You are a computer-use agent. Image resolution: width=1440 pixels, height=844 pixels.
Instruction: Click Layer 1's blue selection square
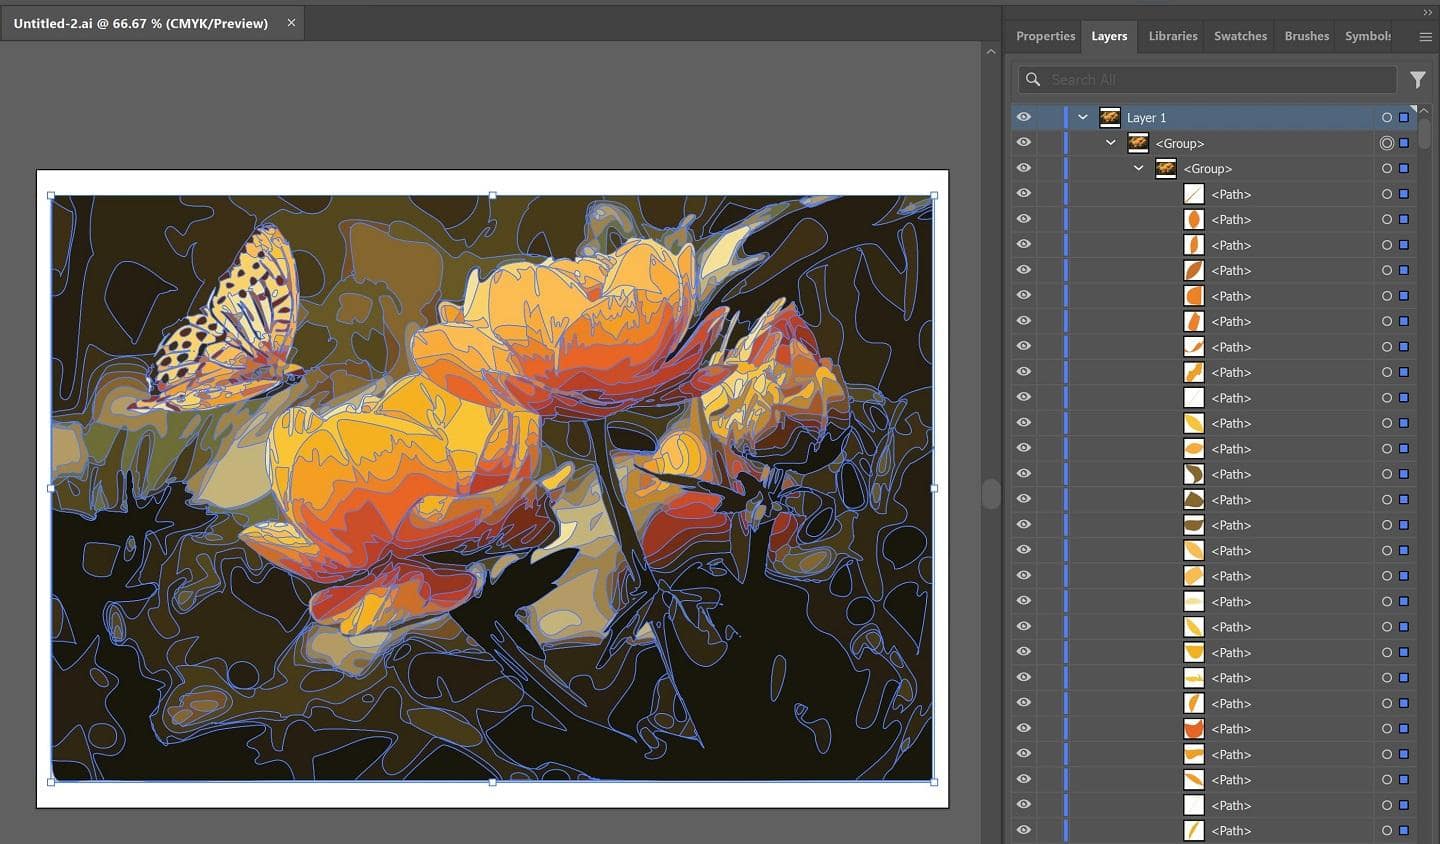pyautogui.click(x=1404, y=117)
